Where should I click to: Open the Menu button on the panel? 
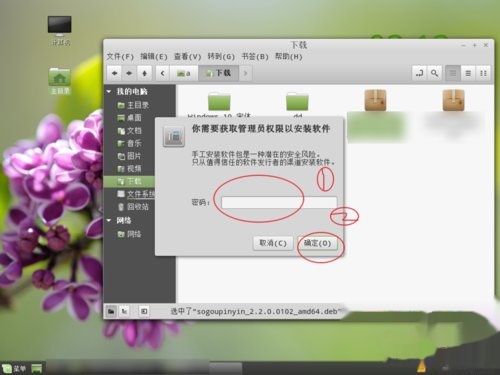pyautogui.click(x=14, y=368)
